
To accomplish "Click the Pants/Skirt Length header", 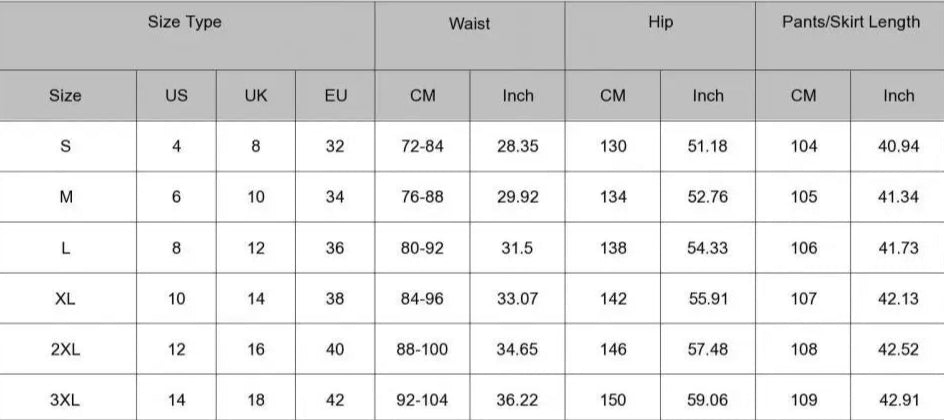I will pyautogui.click(x=850, y=35).
